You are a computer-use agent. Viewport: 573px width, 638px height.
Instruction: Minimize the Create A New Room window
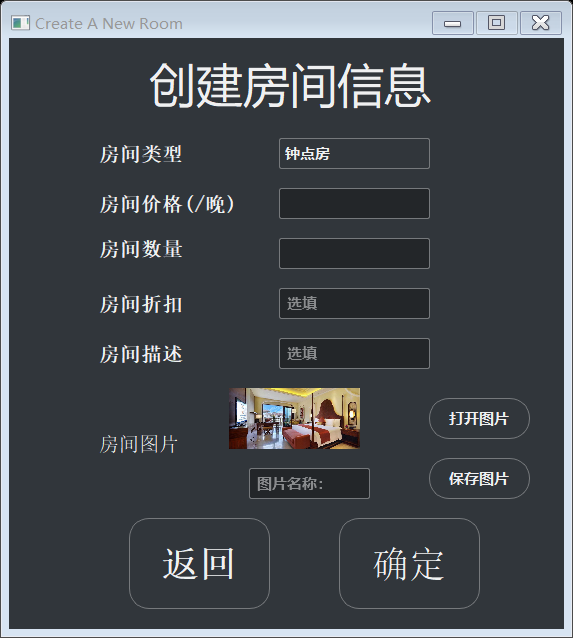click(x=453, y=23)
